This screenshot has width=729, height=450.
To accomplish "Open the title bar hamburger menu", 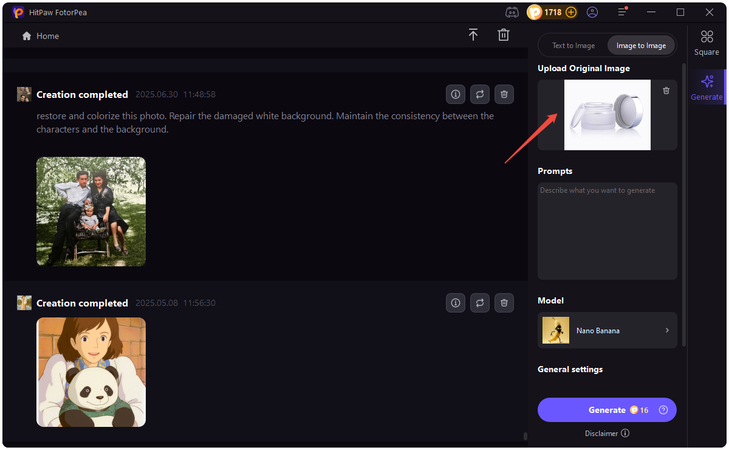I will pos(621,12).
